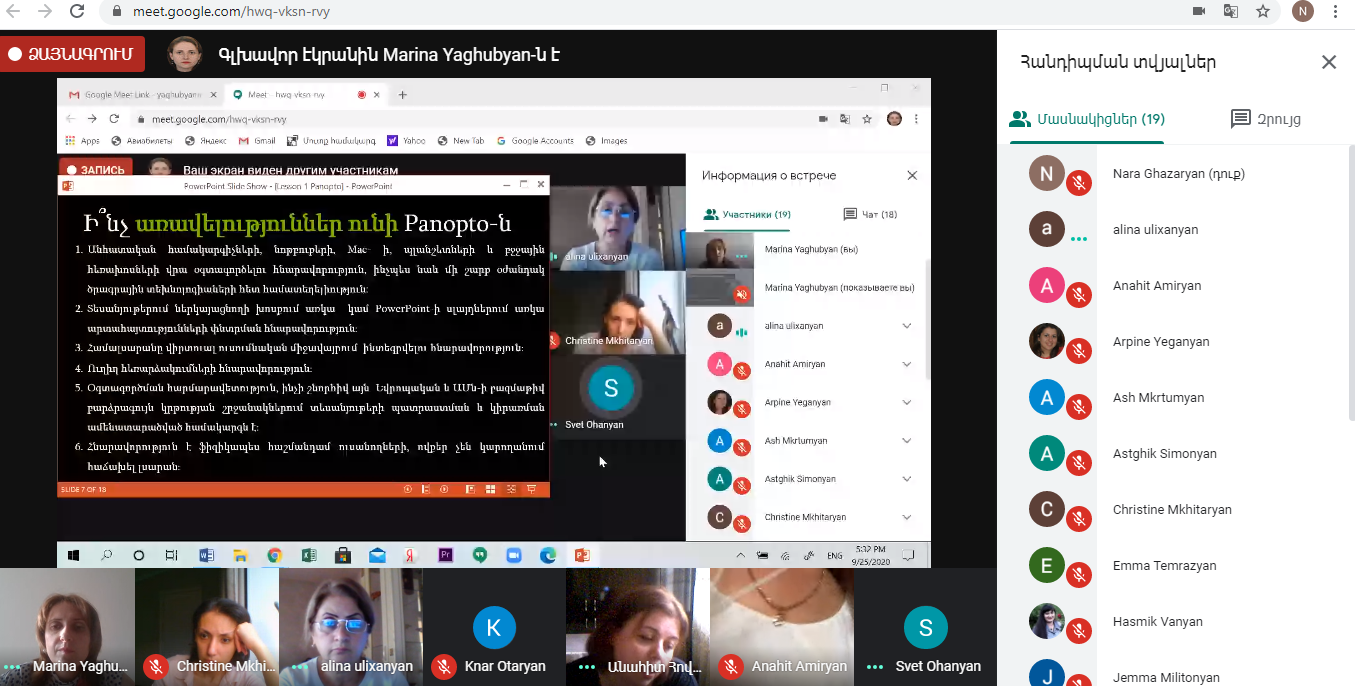Open Word icon in shared taskbar

(x=207, y=555)
